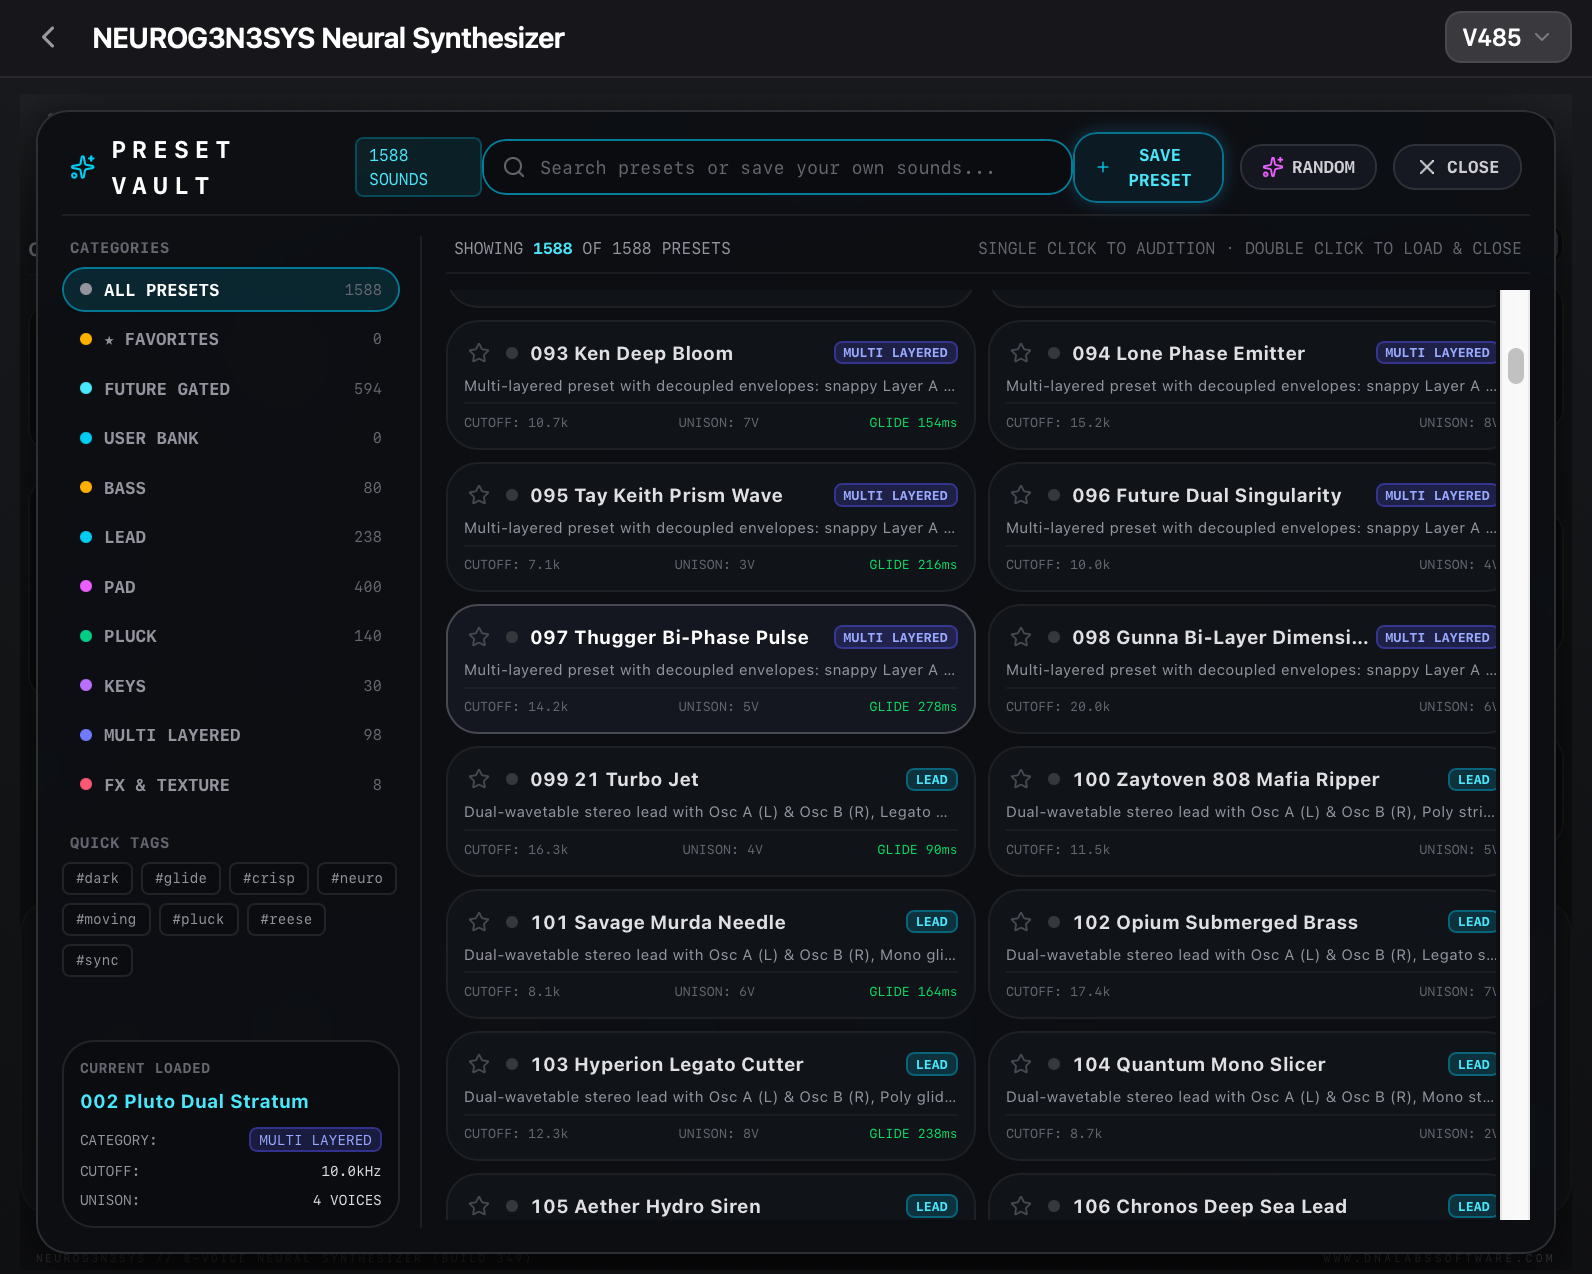Filter presets by Bass
The width and height of the screenshot is (1592, 1274).
point(231,488)
